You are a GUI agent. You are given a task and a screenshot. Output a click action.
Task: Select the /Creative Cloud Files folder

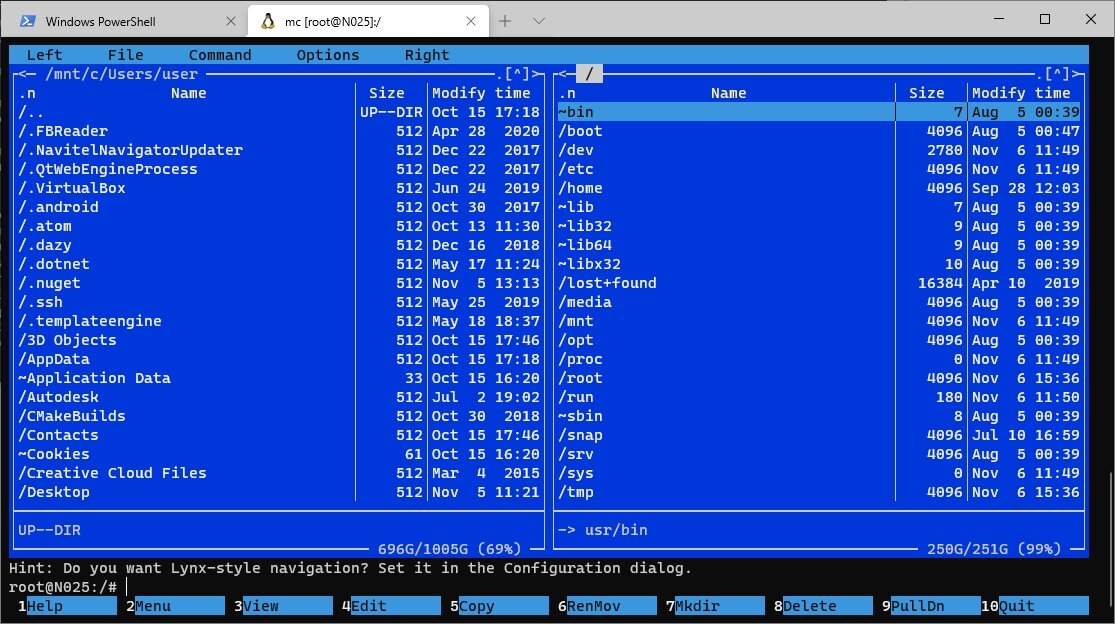pos(279,473)
